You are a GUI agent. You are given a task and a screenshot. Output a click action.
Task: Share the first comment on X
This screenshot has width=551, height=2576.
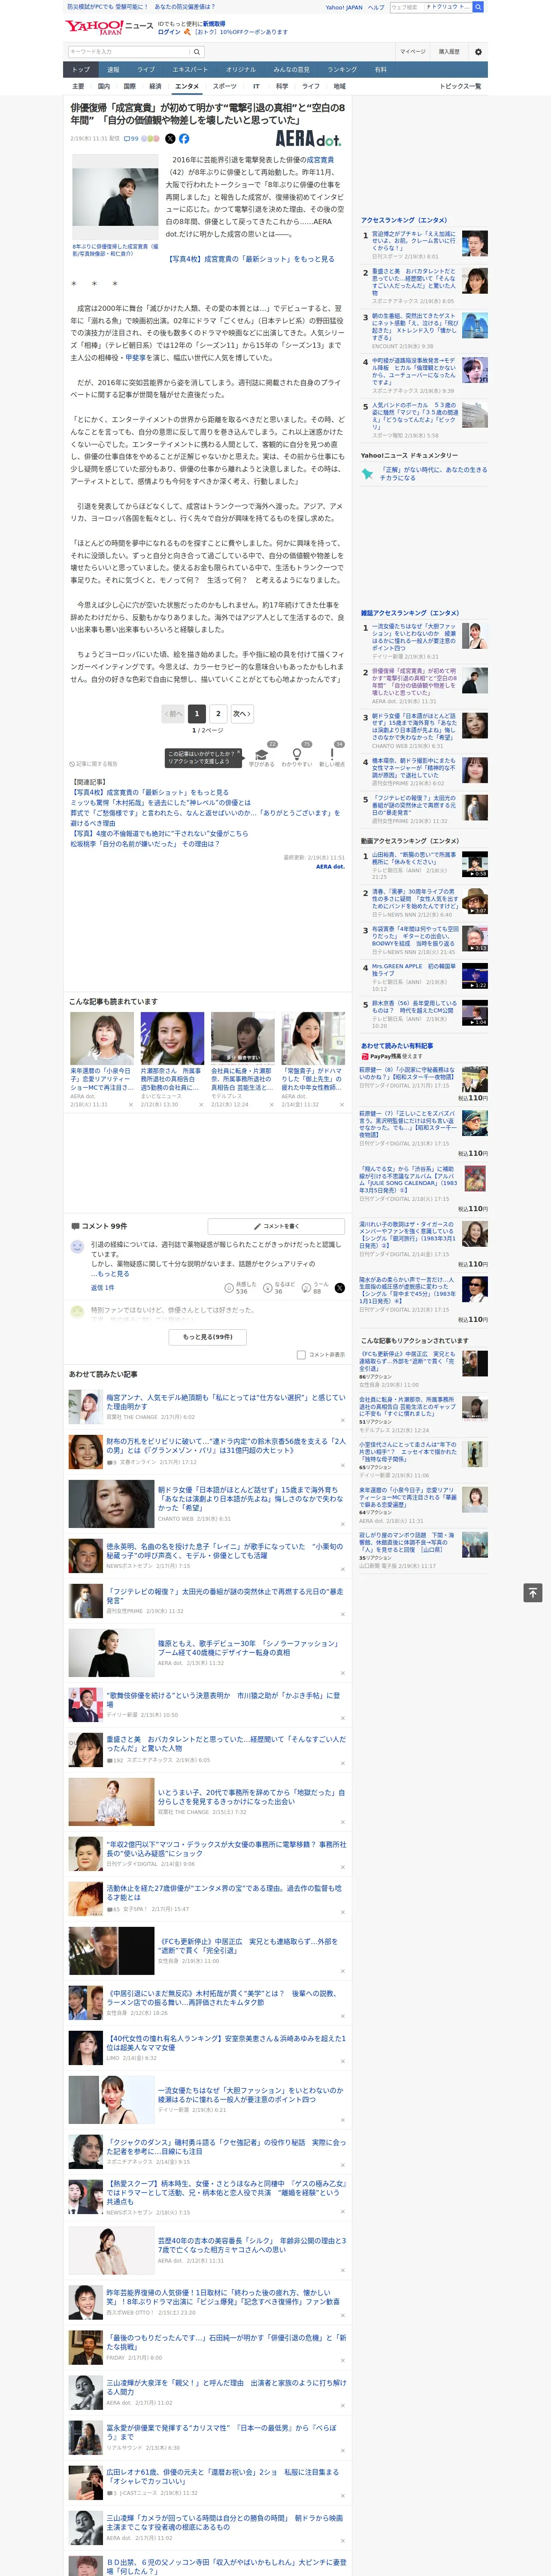click(339, 1288)
